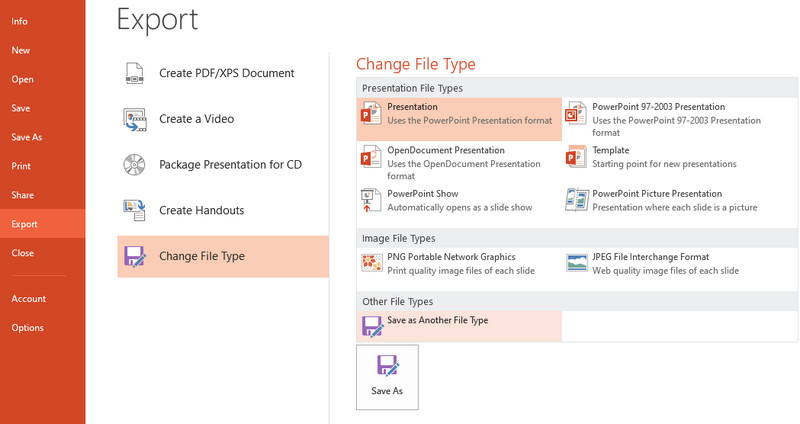Select the PowerPoint 97-2003 Presentation format option
Screen dimensions: 800x424
[679, 119]
